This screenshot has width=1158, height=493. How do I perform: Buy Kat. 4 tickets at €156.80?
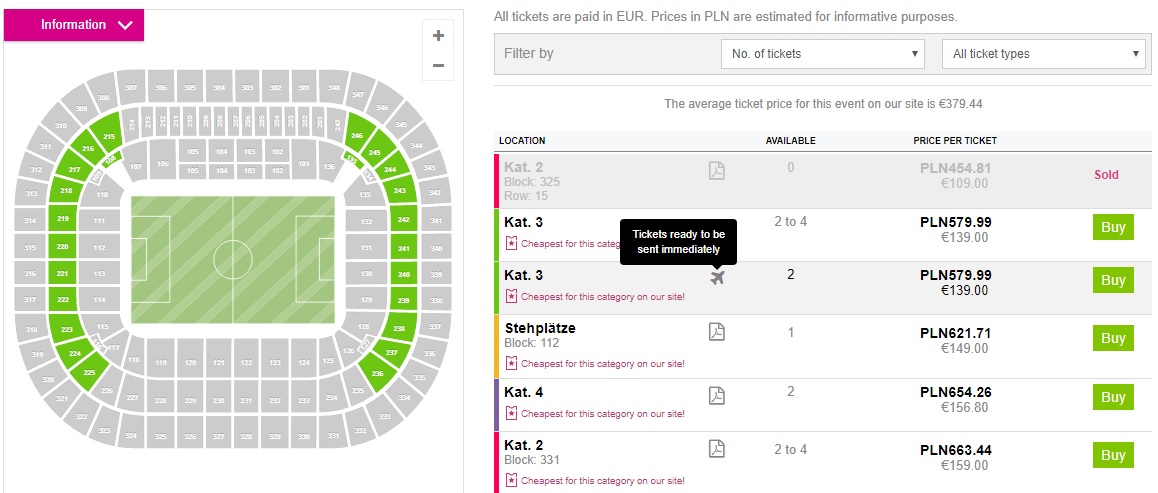coord(1113,398)
